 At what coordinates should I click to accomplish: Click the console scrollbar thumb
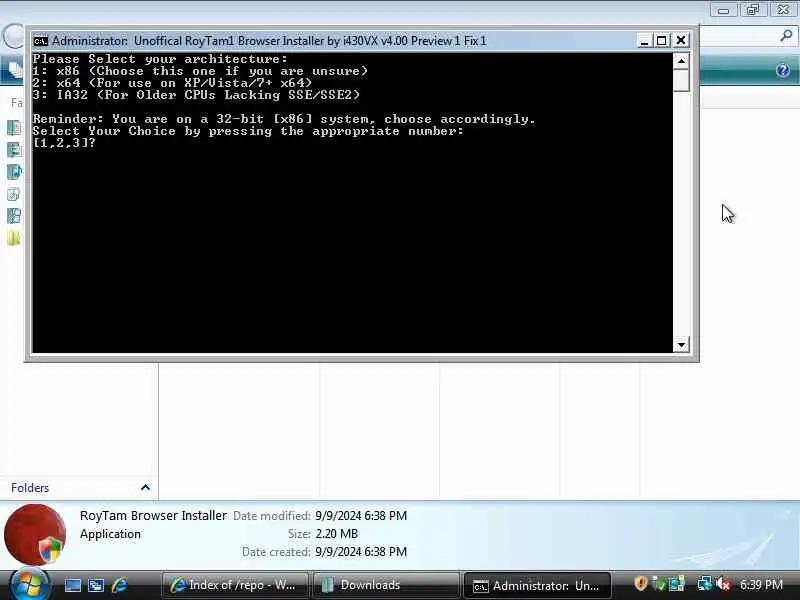click(x=681, y=81)
